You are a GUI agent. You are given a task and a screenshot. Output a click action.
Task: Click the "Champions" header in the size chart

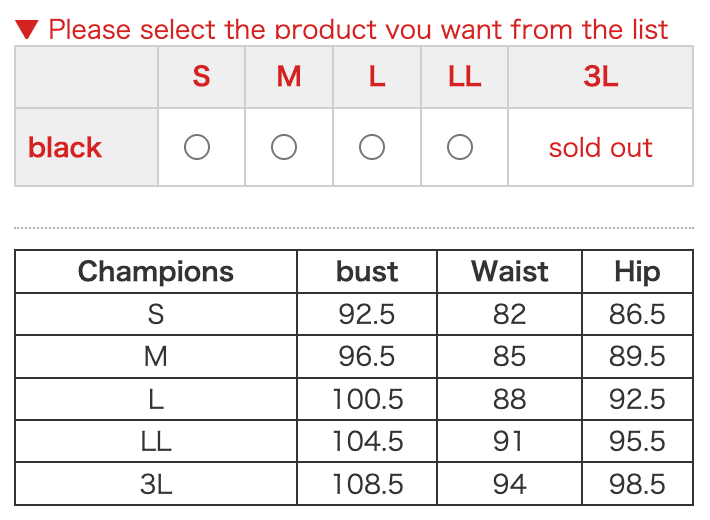pos(156,271)
